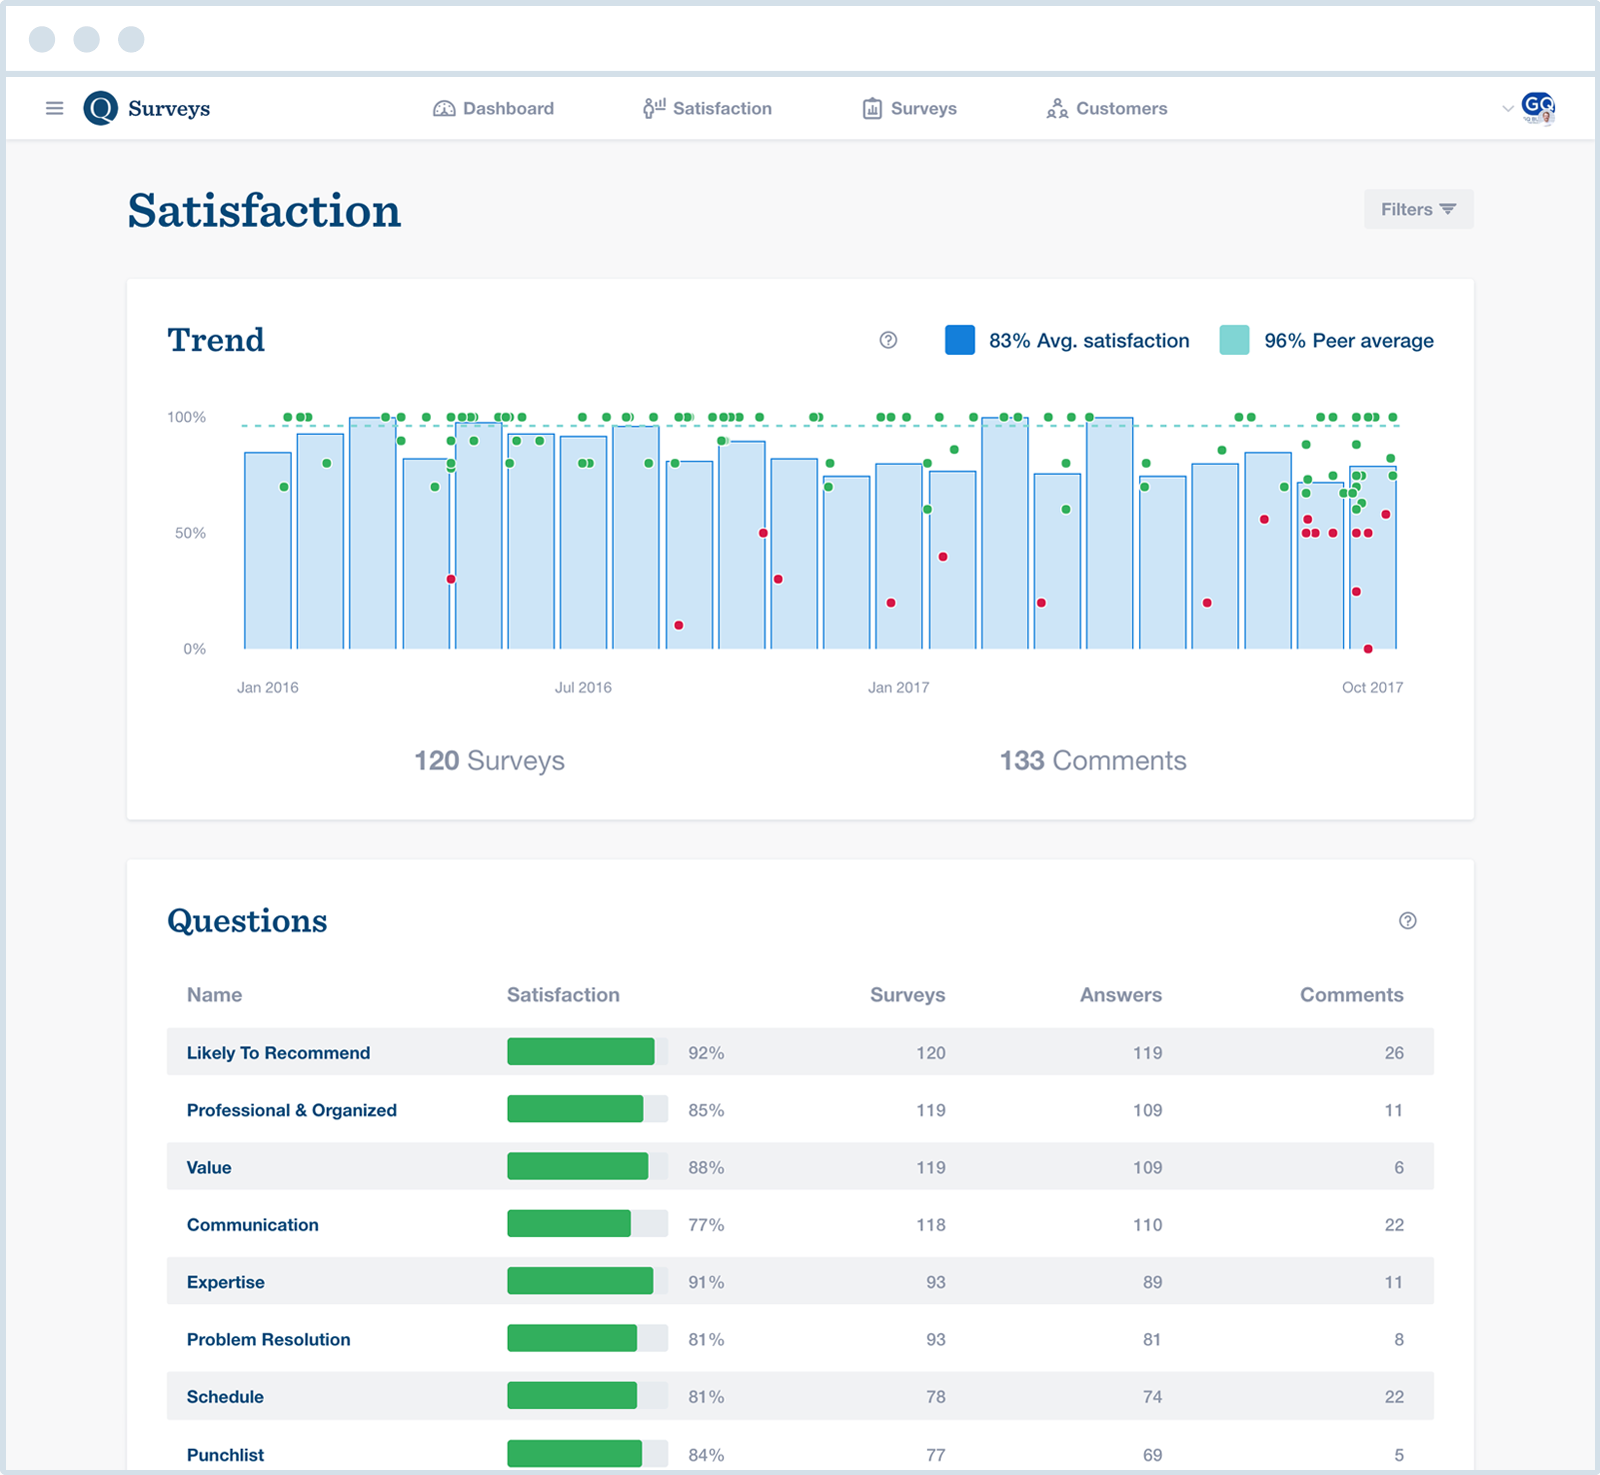Click the Satisfaction page heading
Image resolution: width=1600 pixels, height=1475 pixels.
(x=264, y=211)
